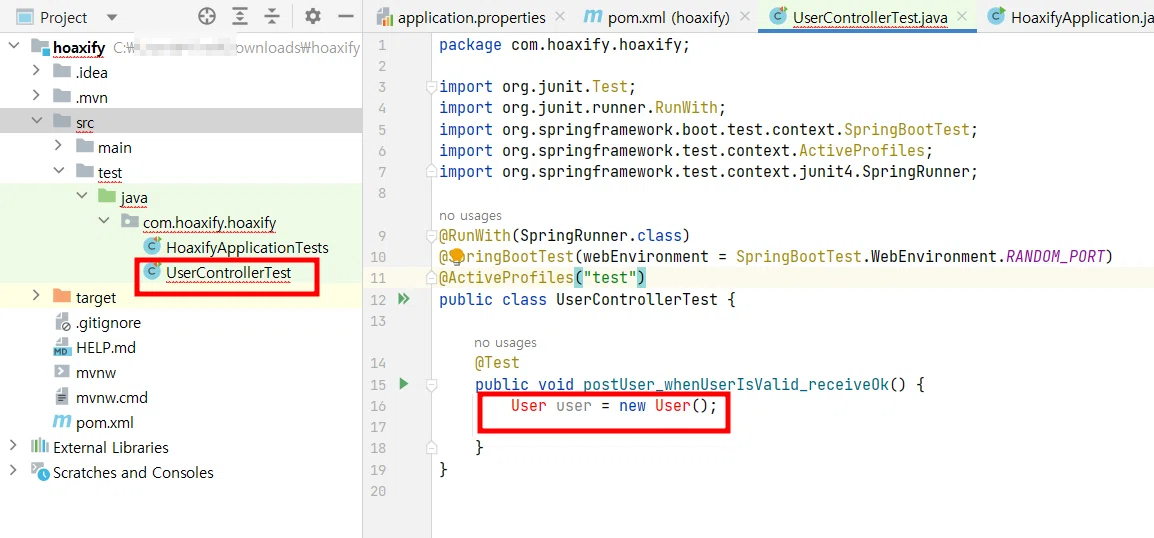Viewport: 1154px width, 538px height.
Task: Select the .gitignore file
Action: click(107, 322)
